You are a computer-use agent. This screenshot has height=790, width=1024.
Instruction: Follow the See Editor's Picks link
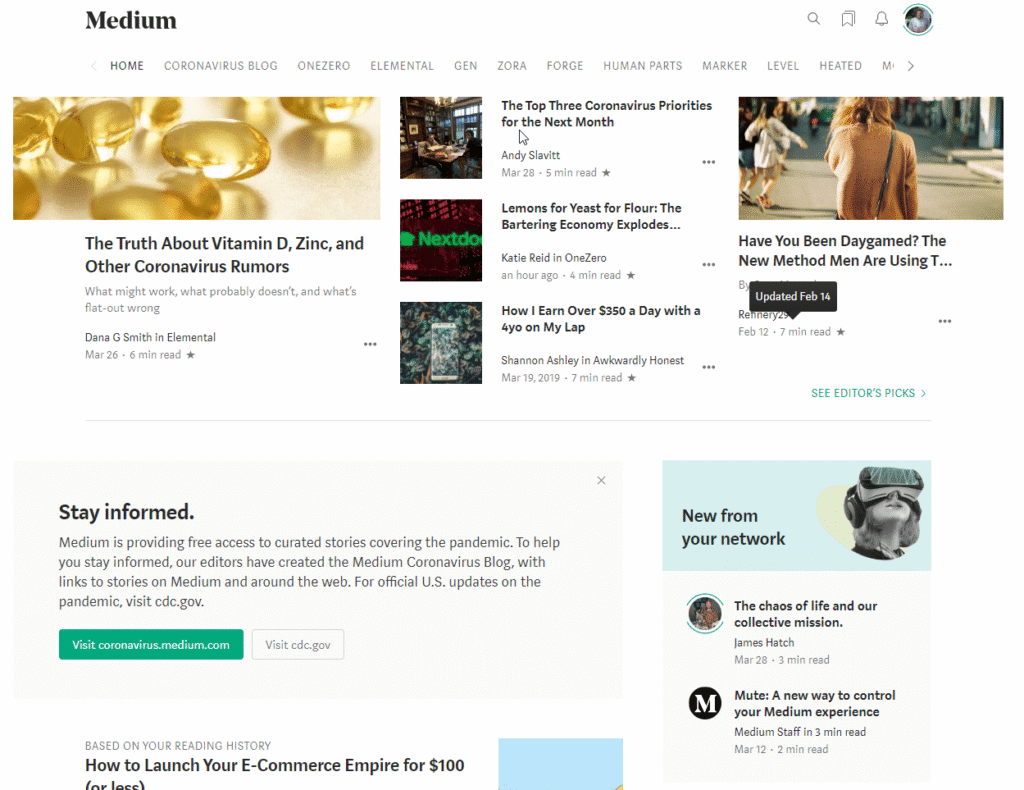point(868,393)
